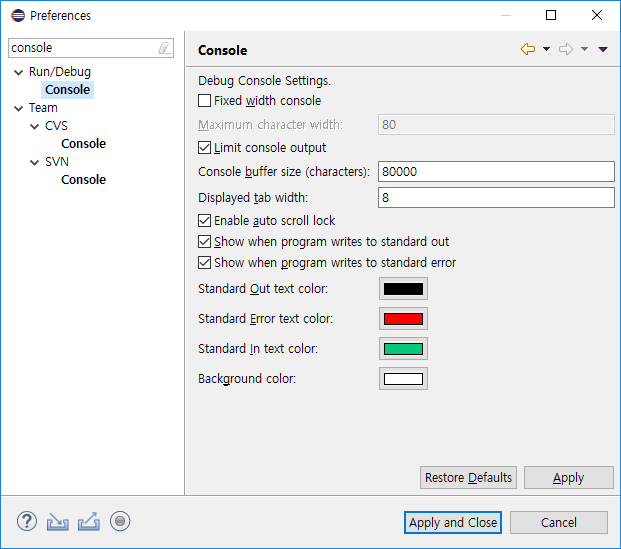This screenshot has width=621, height=549.
Task: Click the Console buffer size field
Action: coord(496,172)
